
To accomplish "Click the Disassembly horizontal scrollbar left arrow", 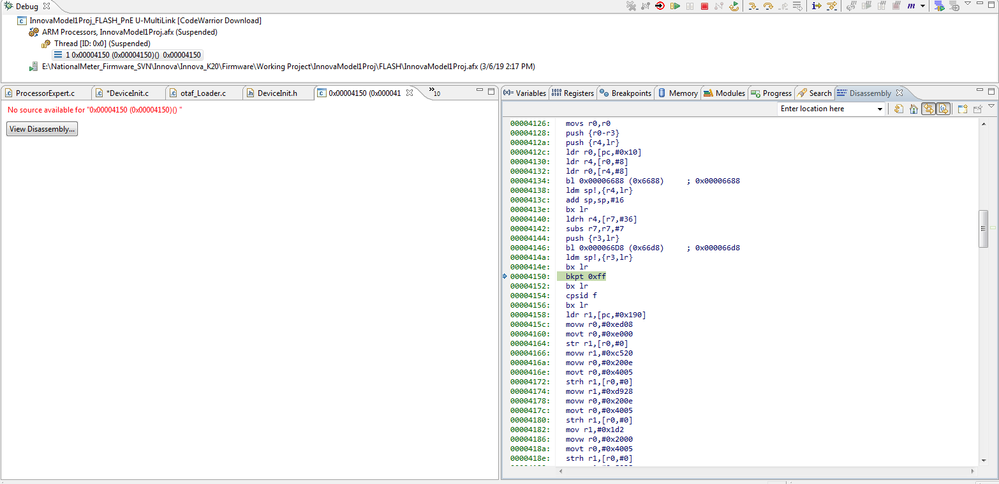I will [x=561, y=472].
